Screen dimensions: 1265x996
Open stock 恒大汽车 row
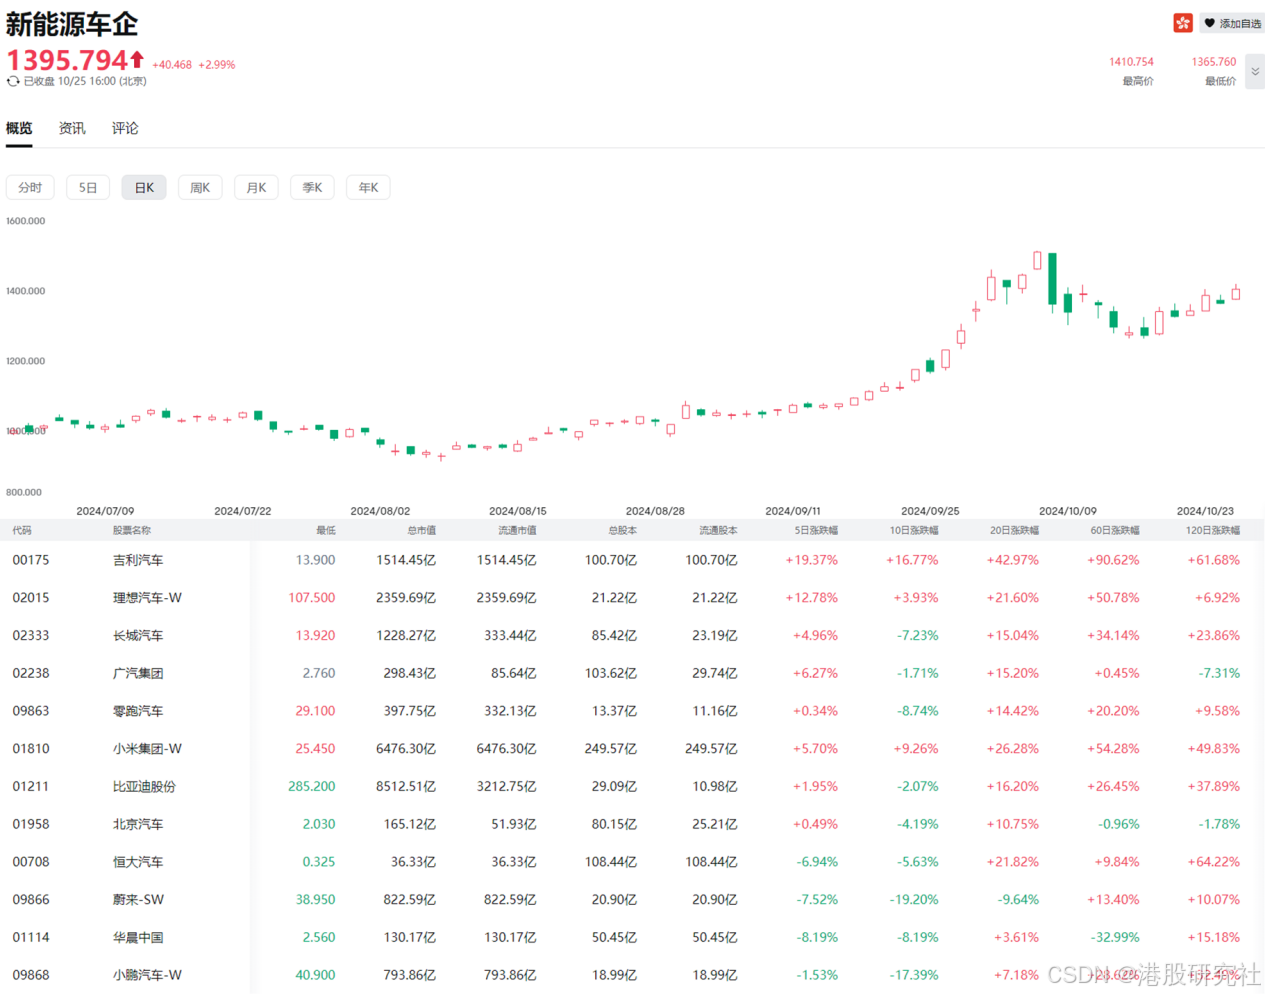632,862
